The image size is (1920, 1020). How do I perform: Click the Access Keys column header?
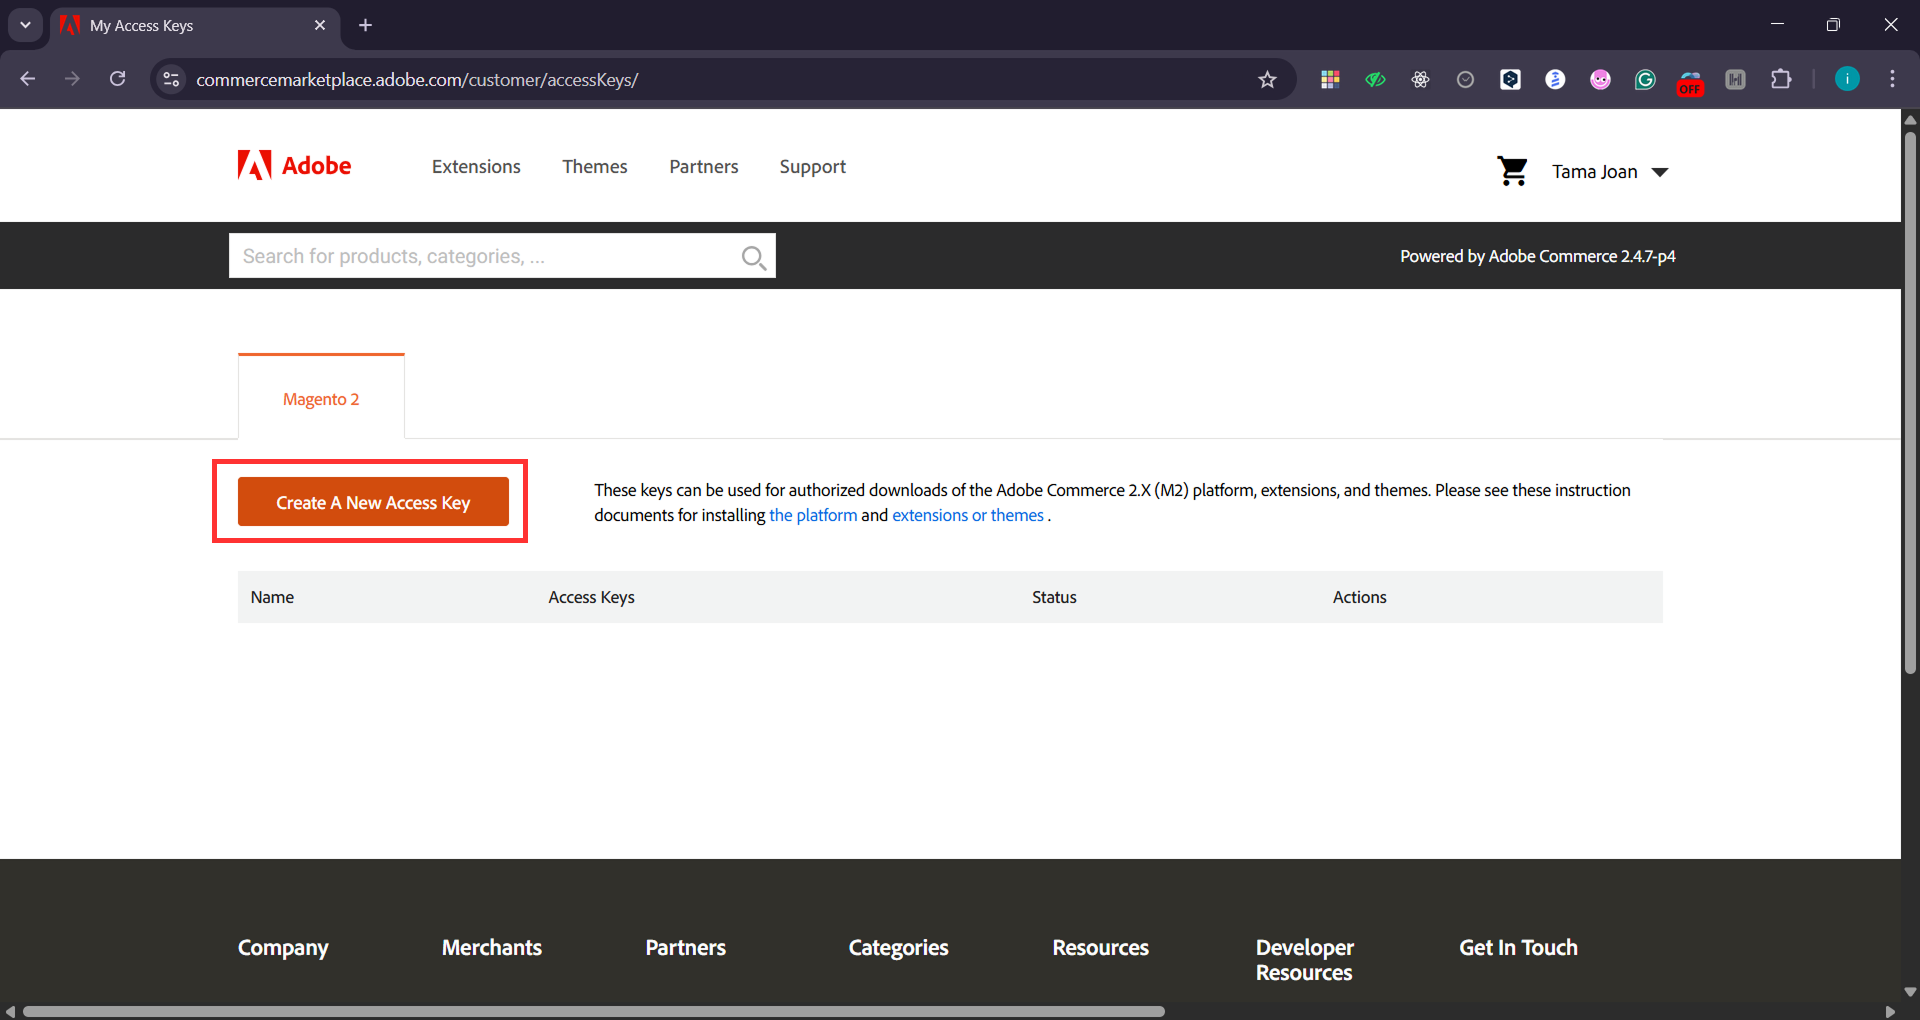591,597
